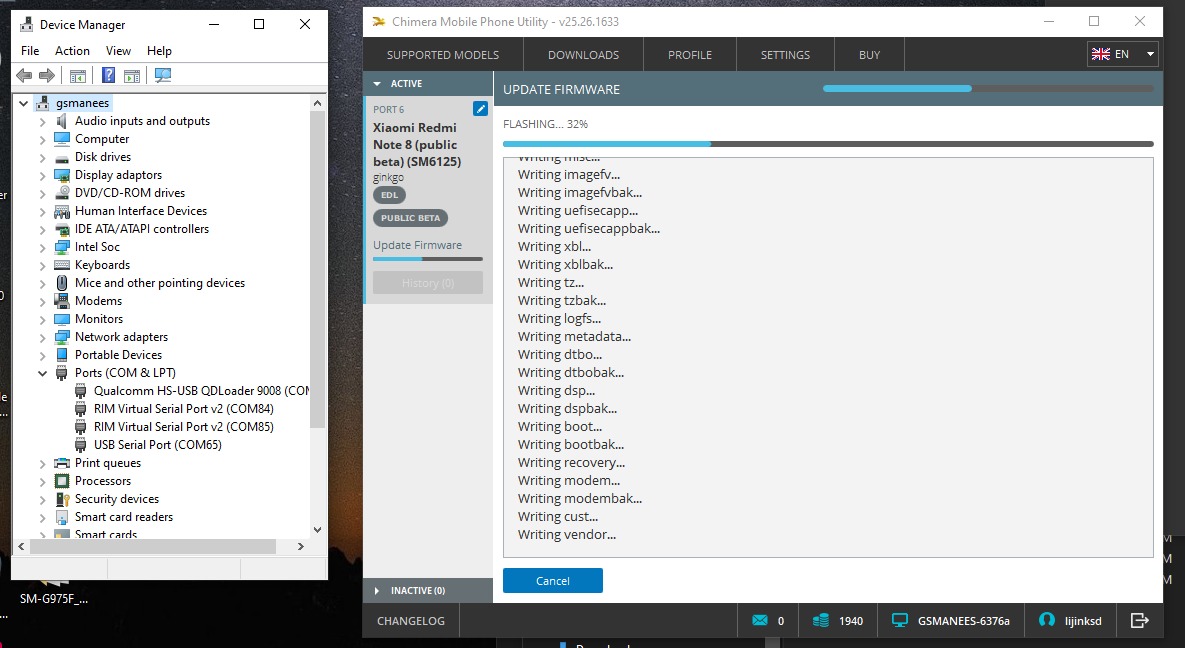Screen dimensions: 1185x648
Task: Click the Update Firmware progress bar in the sidebar
Action: pos(428,259)
